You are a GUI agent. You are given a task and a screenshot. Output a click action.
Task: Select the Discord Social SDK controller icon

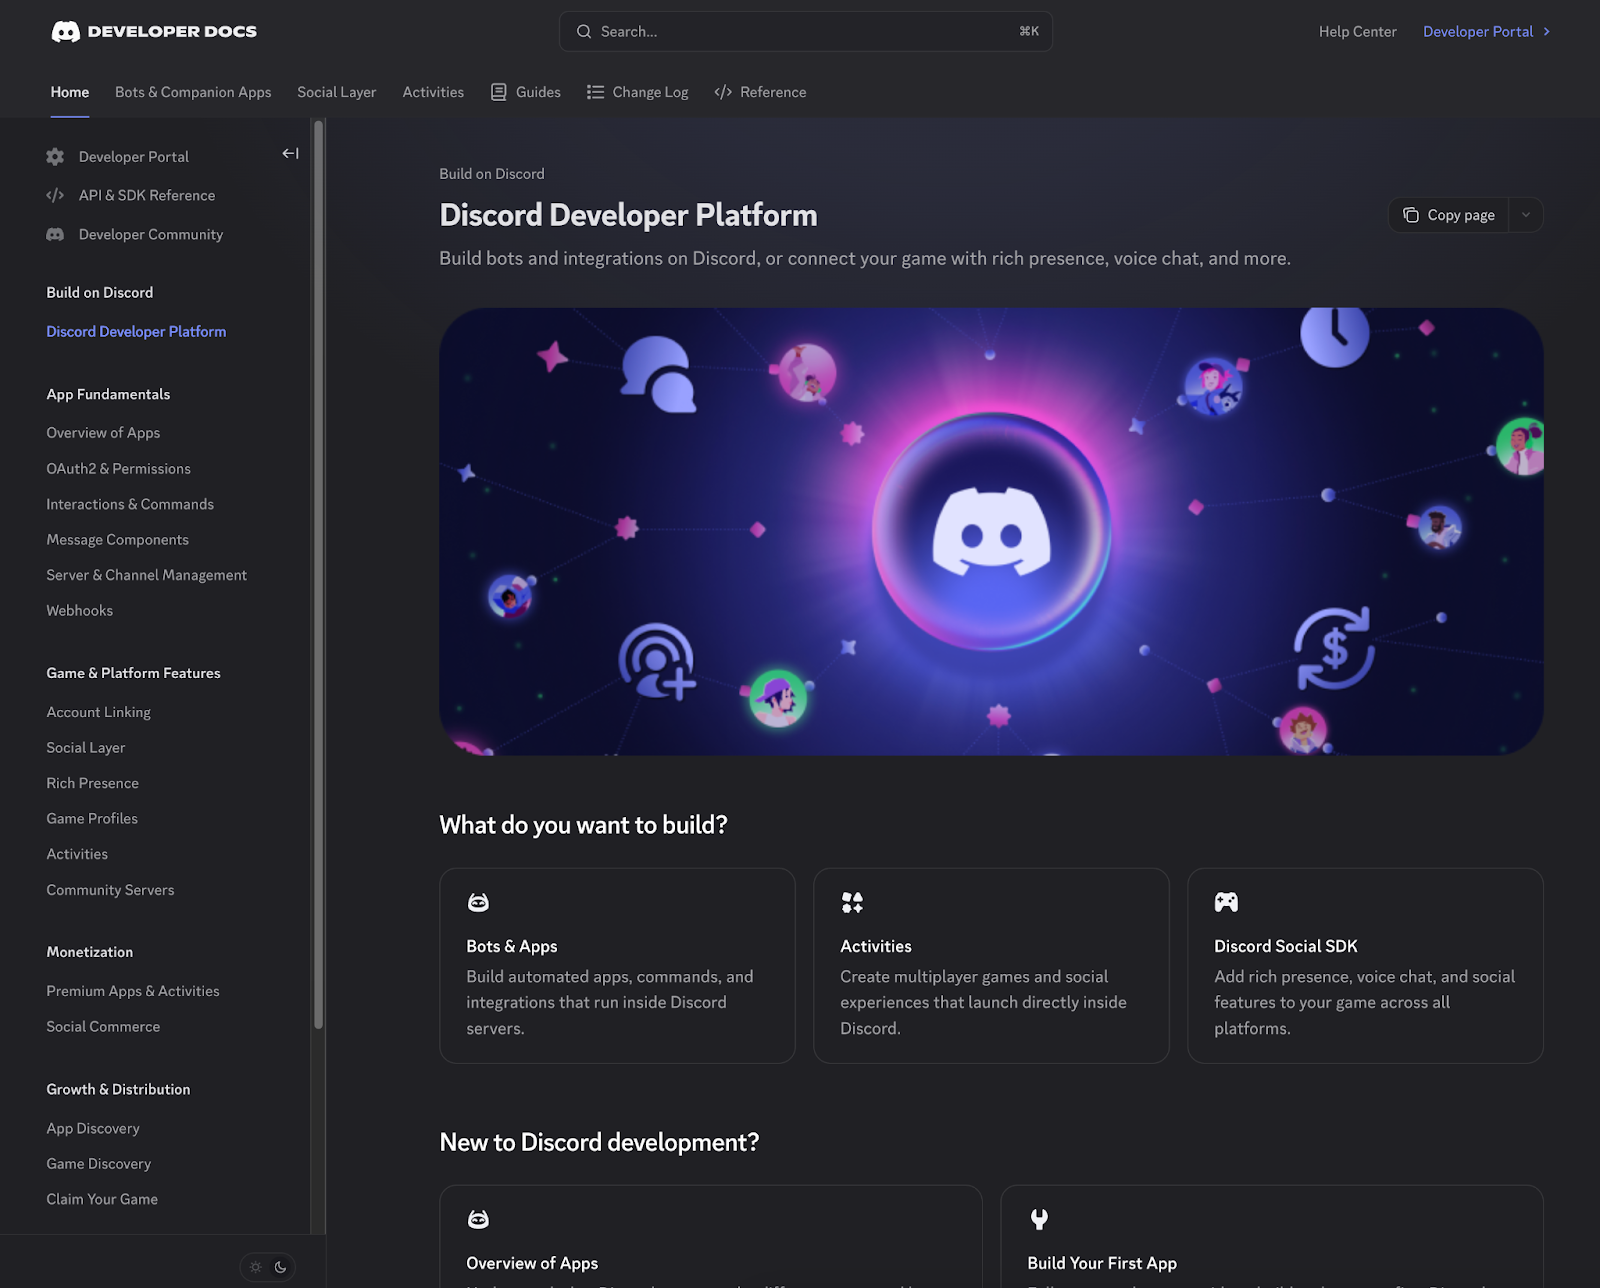pyautogui.click(x=1226, y=901)
